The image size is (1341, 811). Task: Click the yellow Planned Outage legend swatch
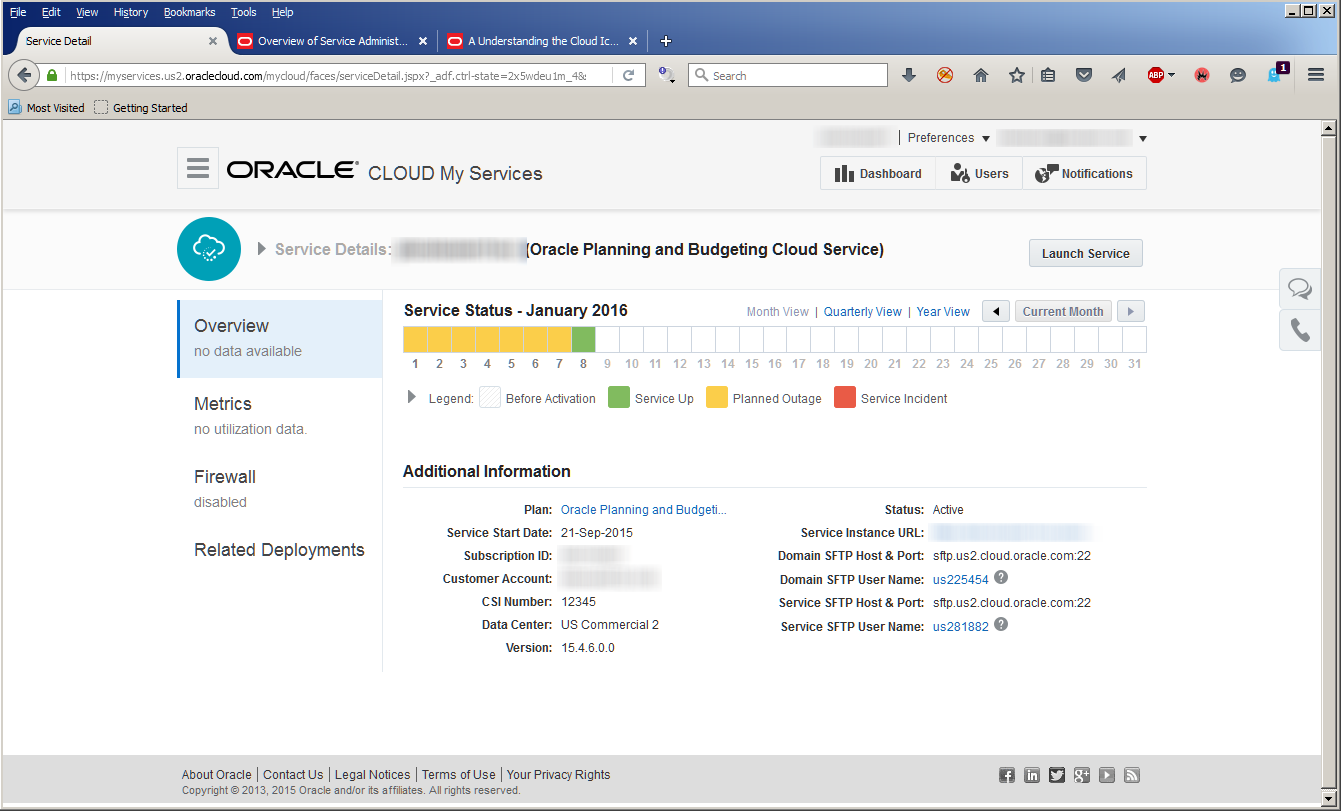(716, 398)
